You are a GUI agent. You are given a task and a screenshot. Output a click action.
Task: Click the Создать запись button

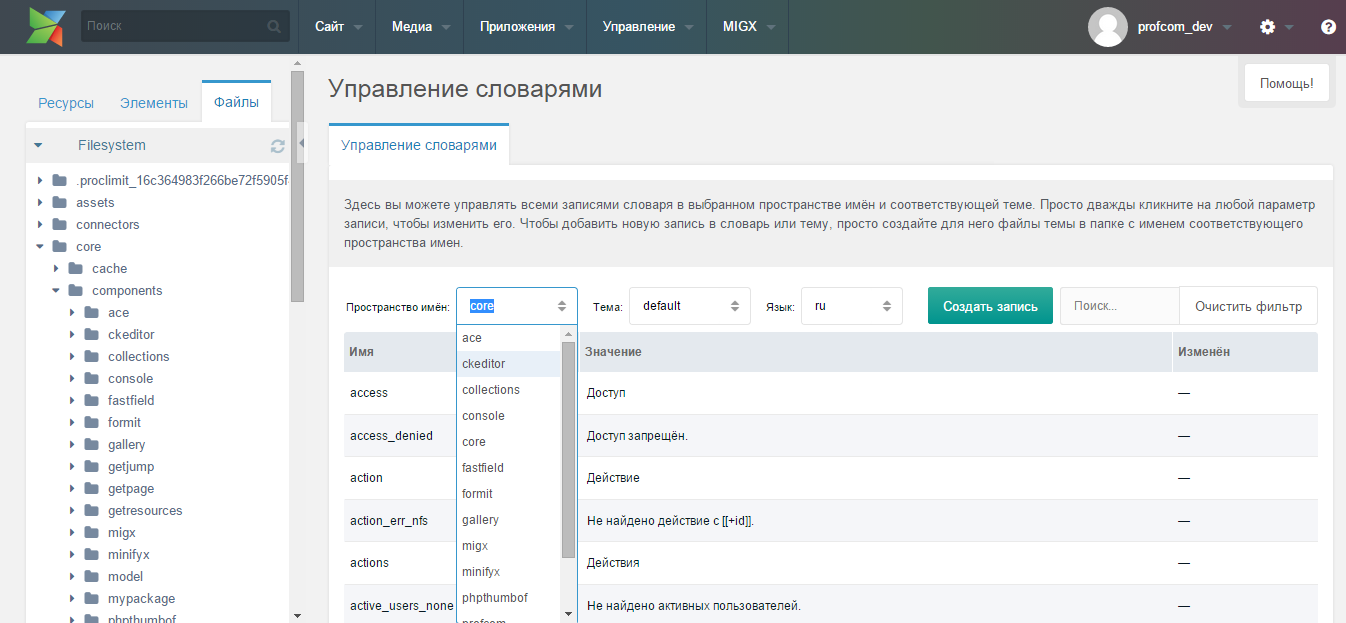tap(990, 305)
